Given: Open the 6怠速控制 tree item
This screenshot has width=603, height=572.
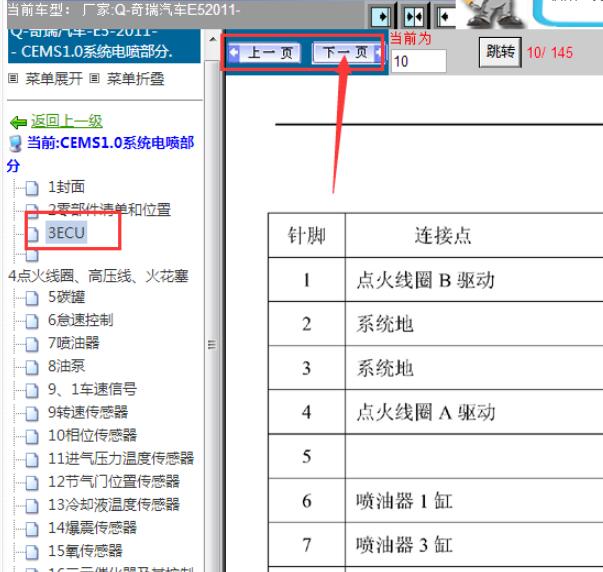Looking at the screenshot, I should tap(80, 320).
